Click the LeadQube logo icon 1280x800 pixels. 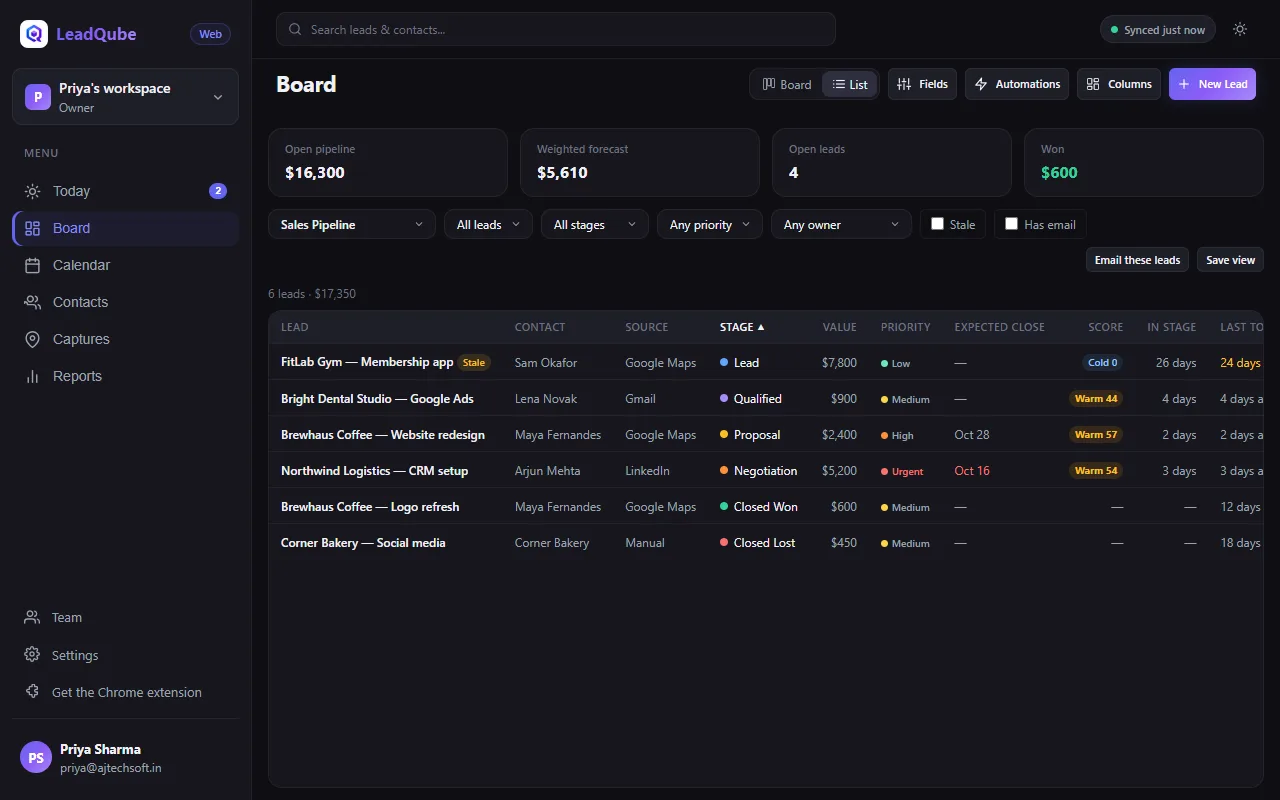pyautogui.click(x=34, y=34)
